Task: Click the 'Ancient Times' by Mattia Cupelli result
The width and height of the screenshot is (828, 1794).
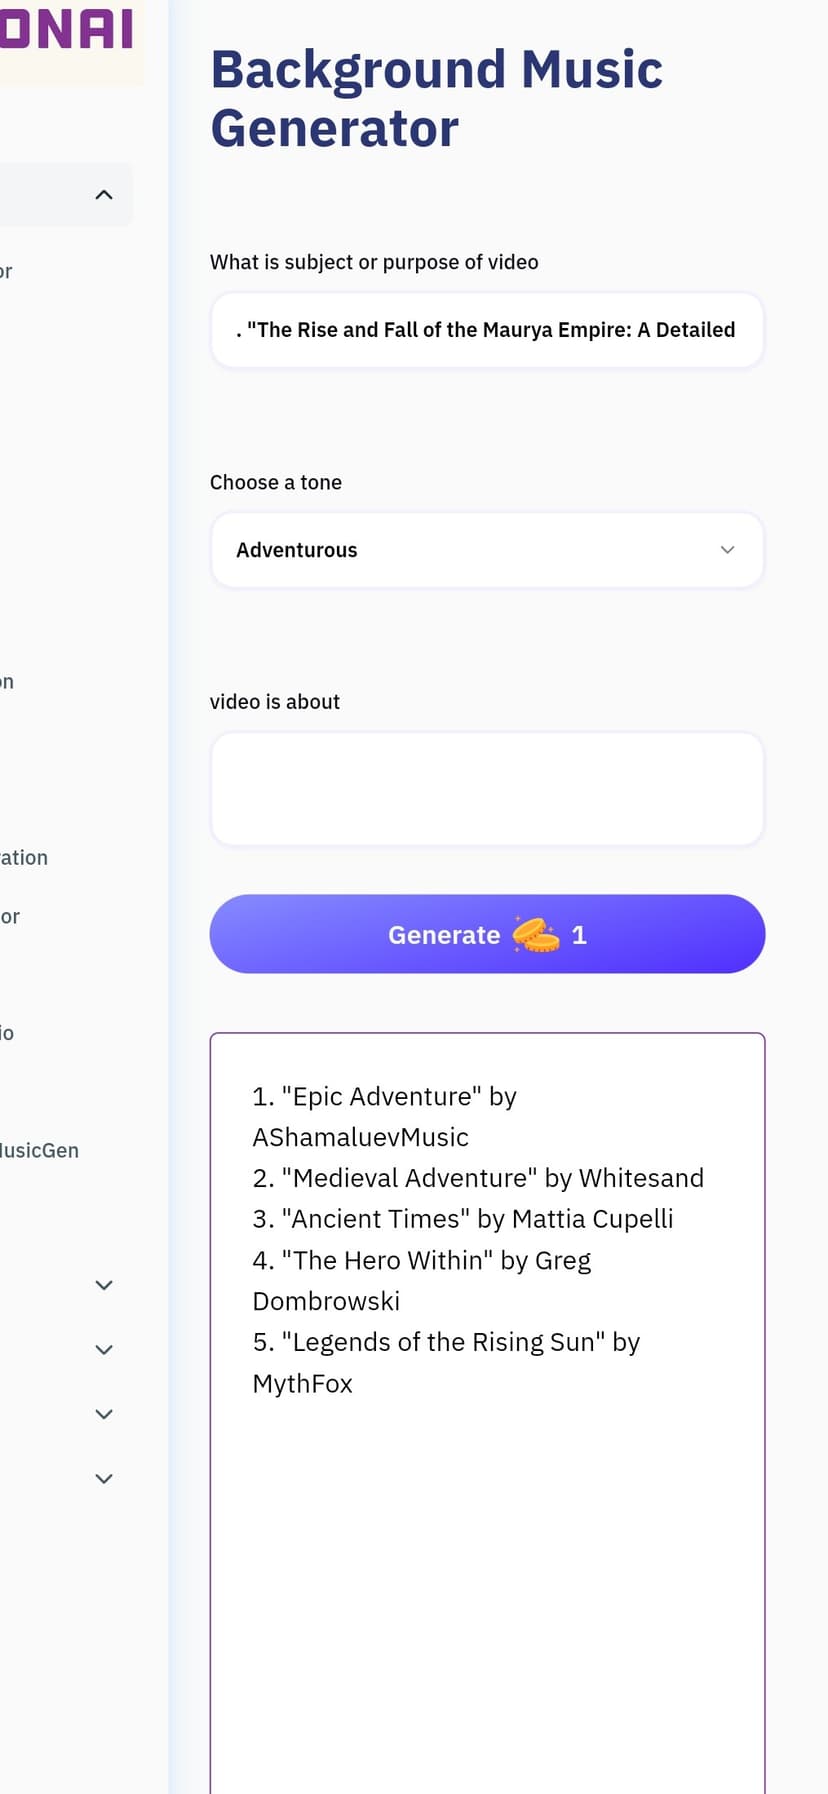Action: (x=463, y=1219)
